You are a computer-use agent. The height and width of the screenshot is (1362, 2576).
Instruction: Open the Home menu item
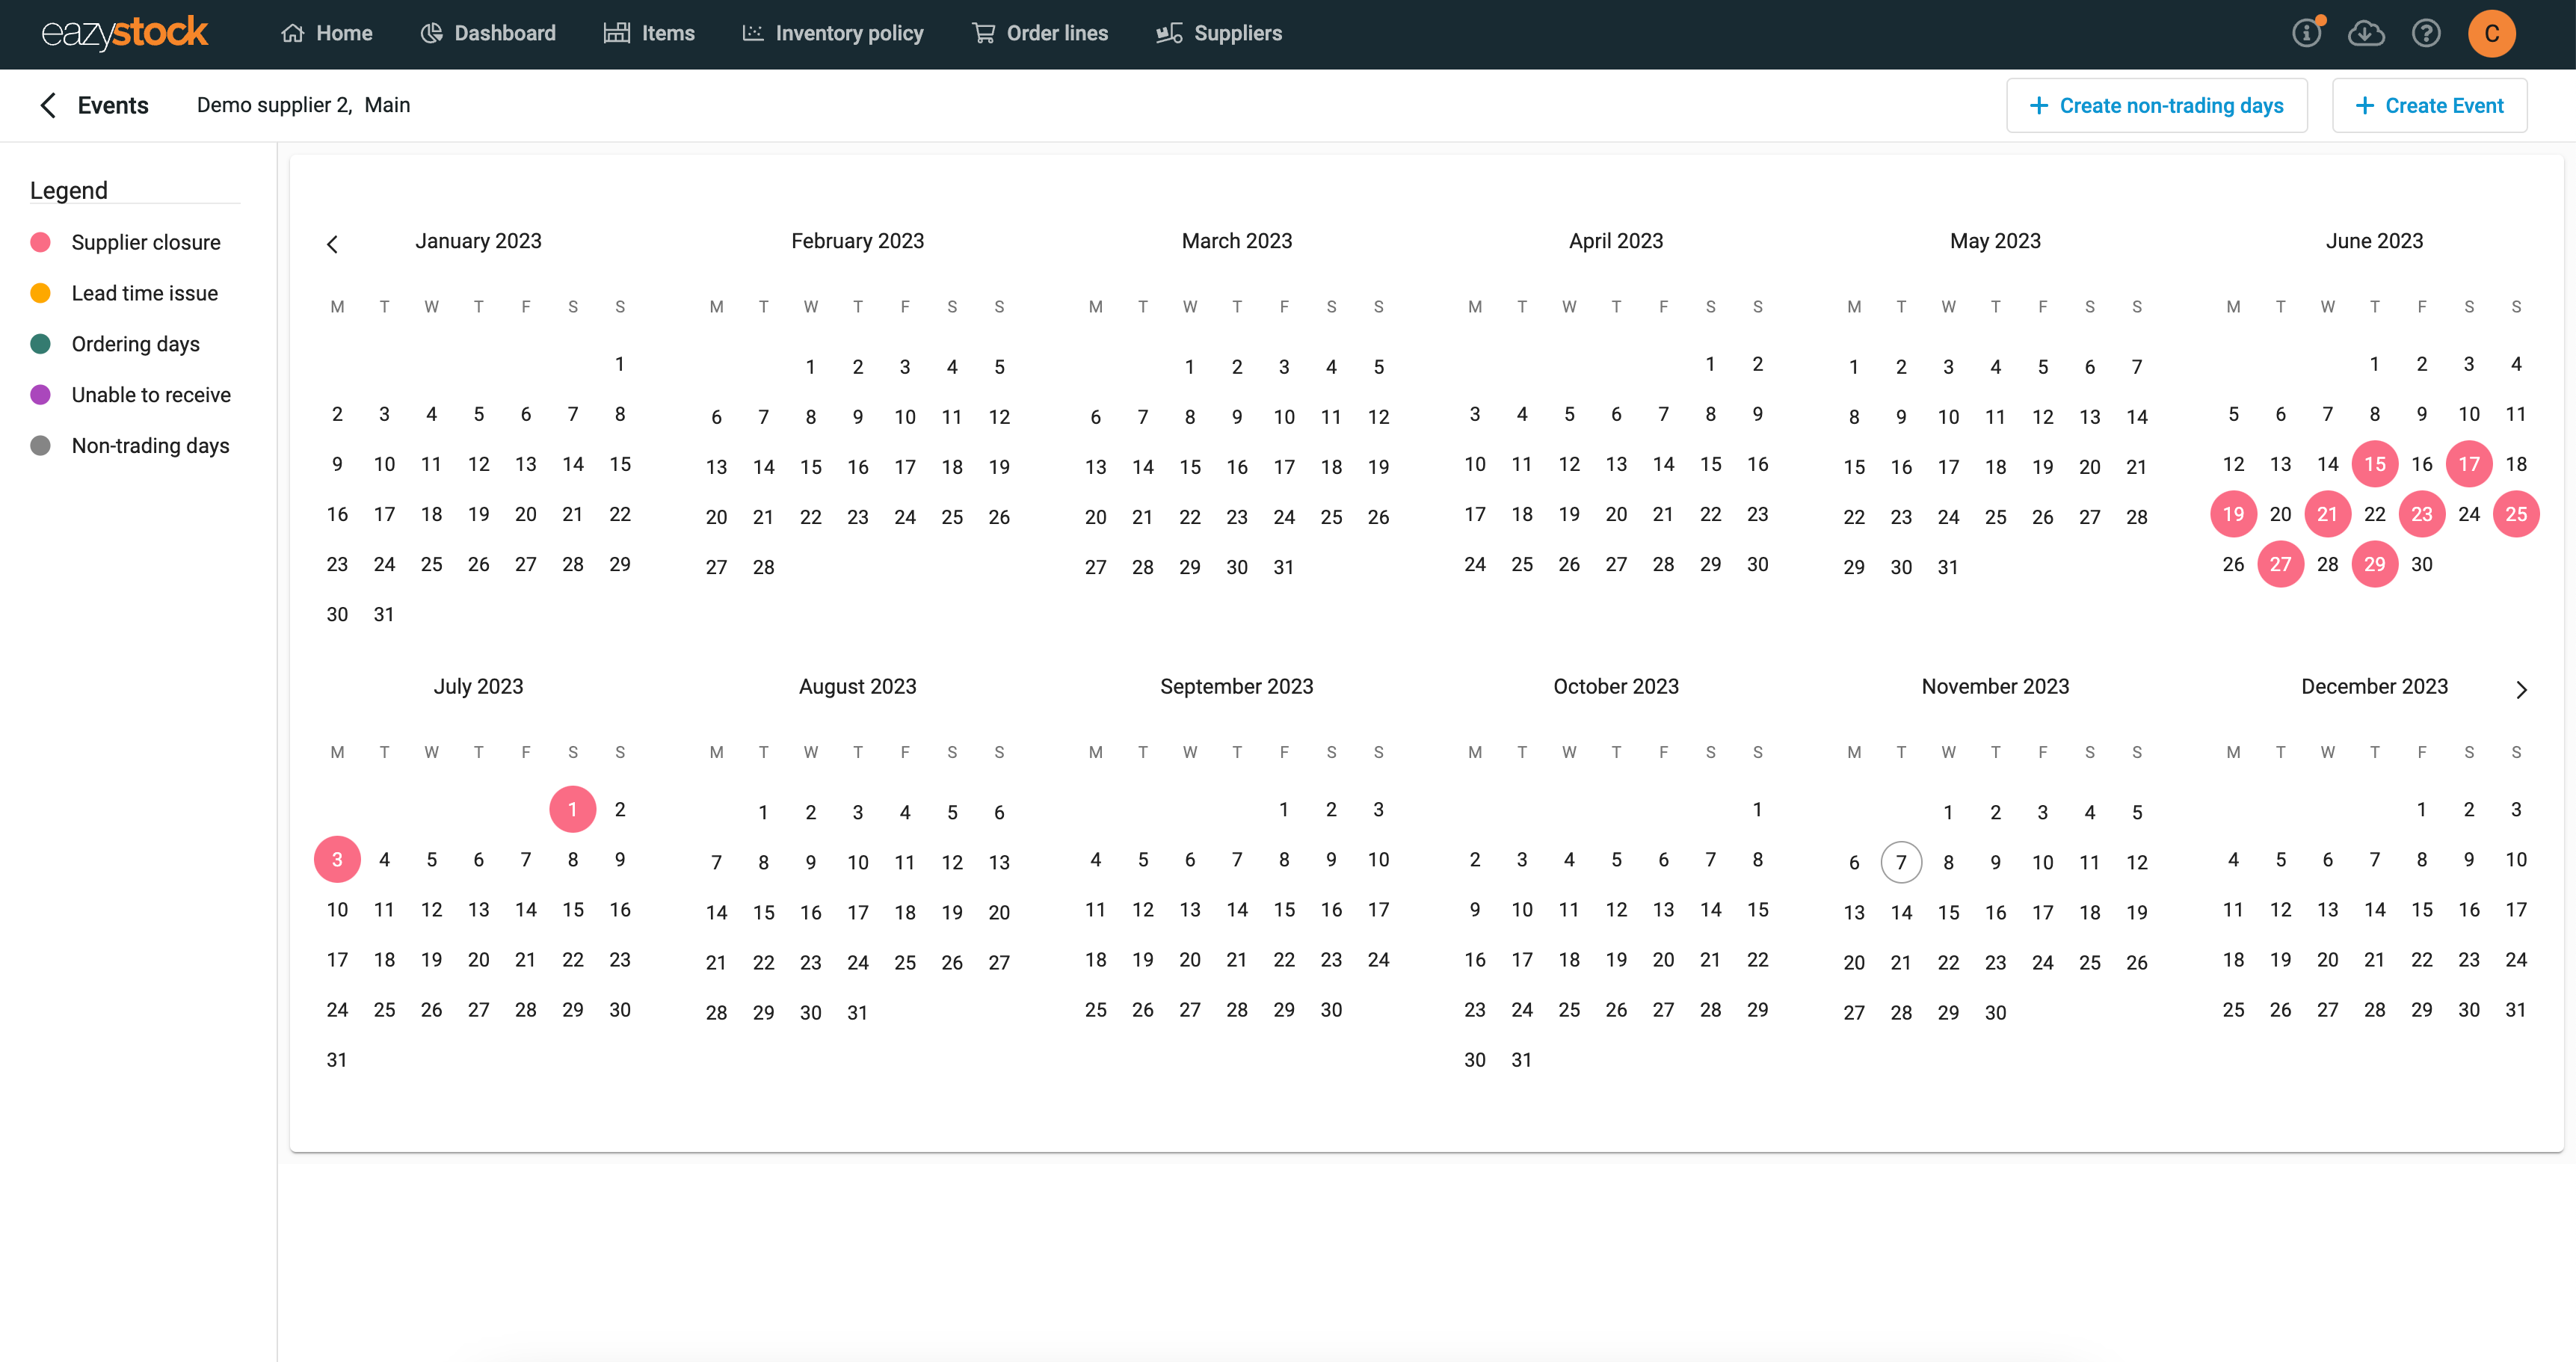(x=327, y=33)
